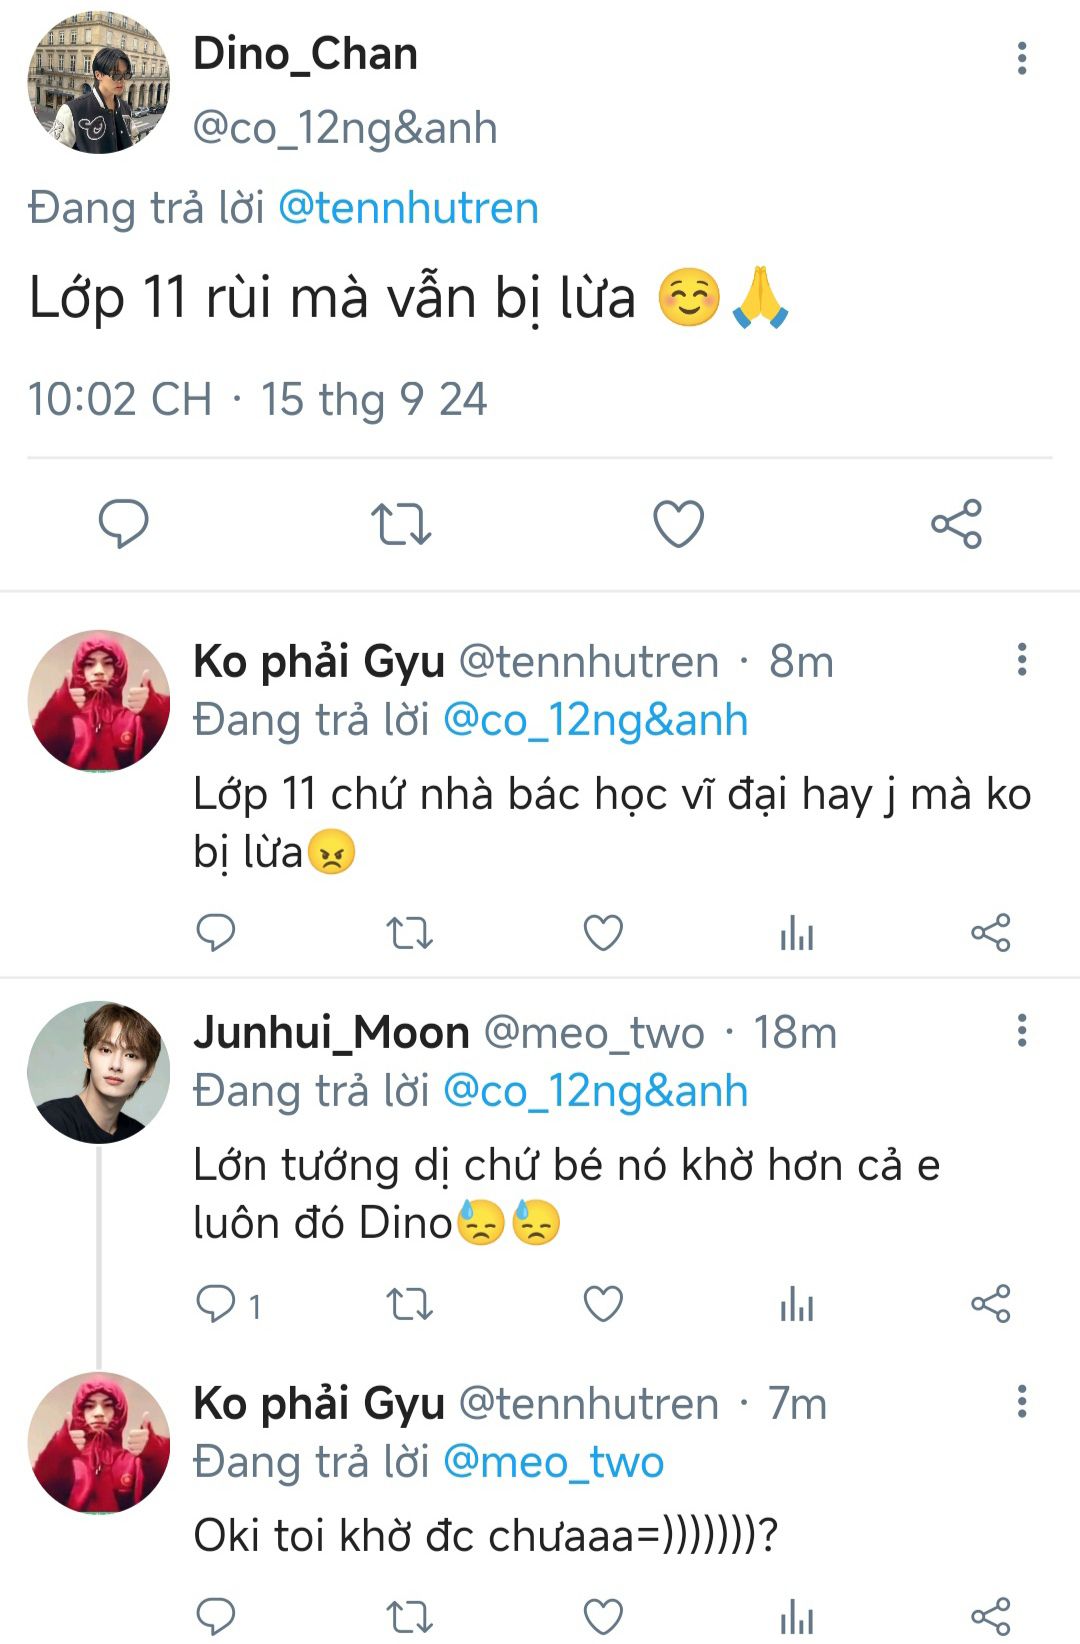The image size is (1080, 1644).
Task: Share Dino_Chan's main tweet
Action: [956, 524]
